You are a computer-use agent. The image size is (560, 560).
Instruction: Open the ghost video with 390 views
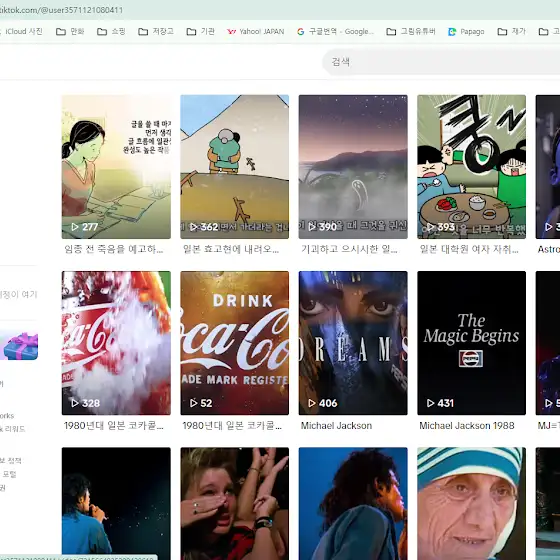point(353,166)
